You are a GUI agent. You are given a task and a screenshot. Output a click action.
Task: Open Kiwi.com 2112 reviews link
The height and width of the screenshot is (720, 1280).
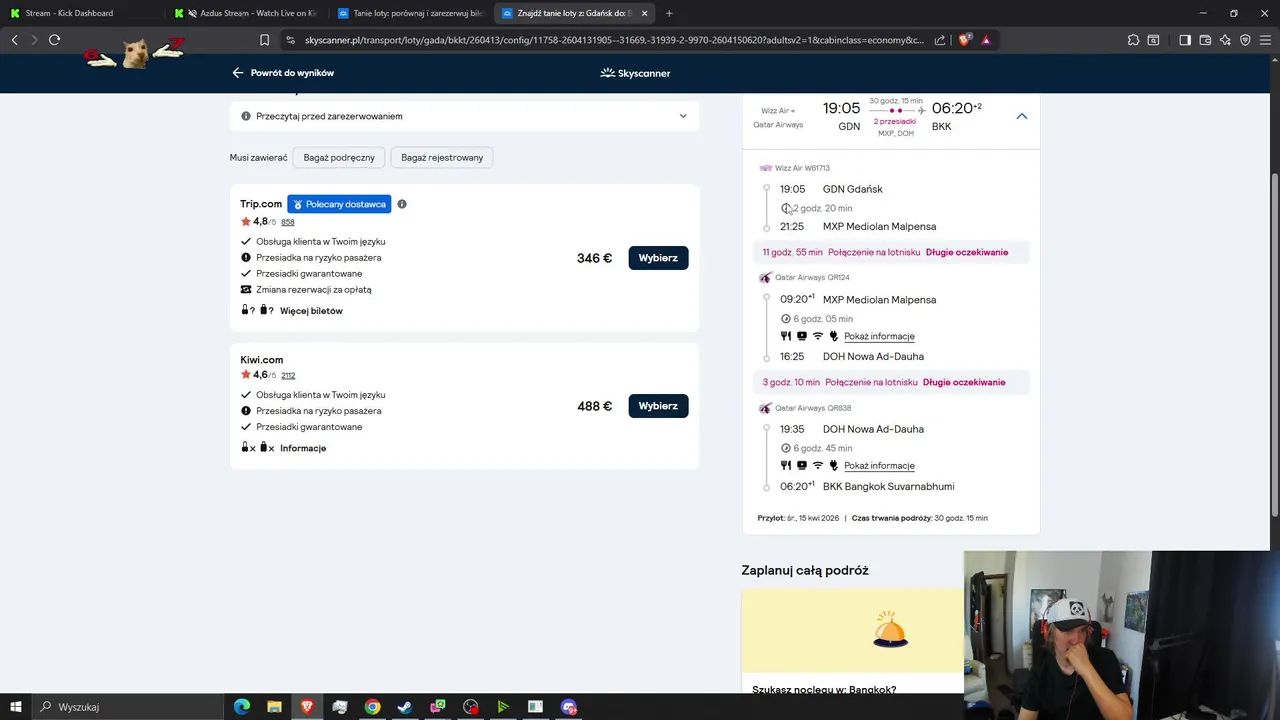click(x=288, y=375)
